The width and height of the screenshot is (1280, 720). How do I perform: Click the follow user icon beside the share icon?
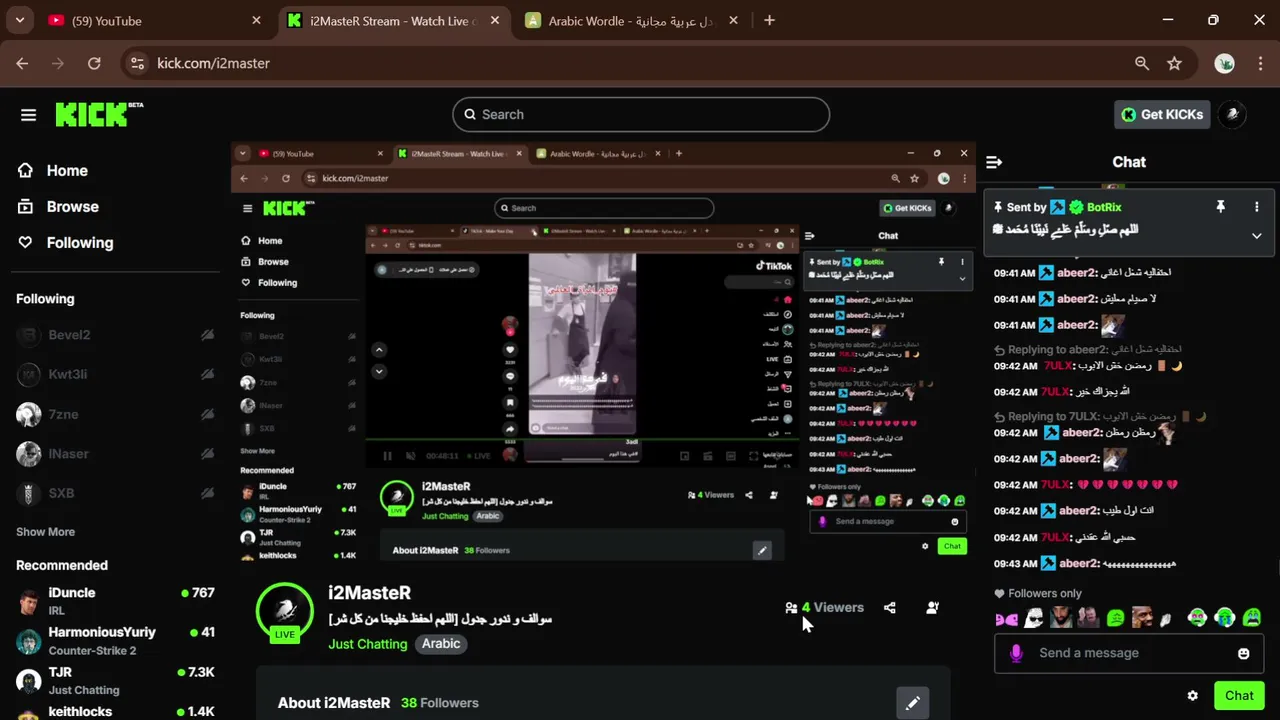(933, 607)
